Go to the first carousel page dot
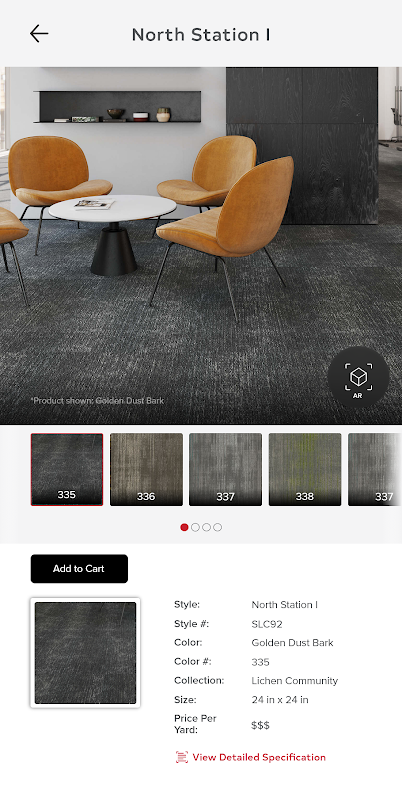Image resolution: width=402 pixels, height=800 pixels. [x=184, y=527]
